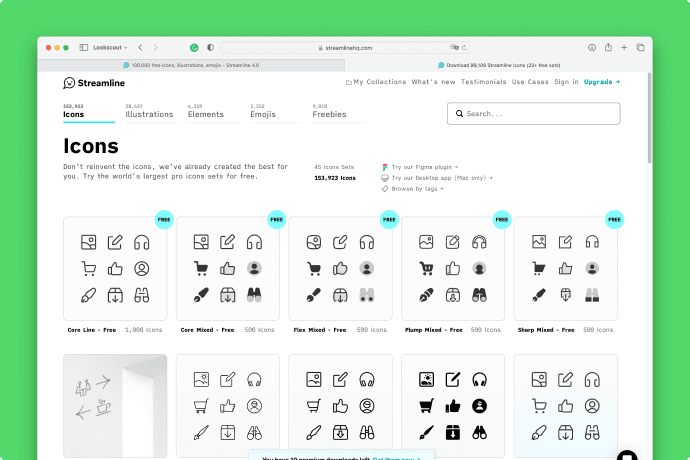
Task: Click the FREE badge on Core Line card
Action: pyautogui.click(x=164, y=219)
